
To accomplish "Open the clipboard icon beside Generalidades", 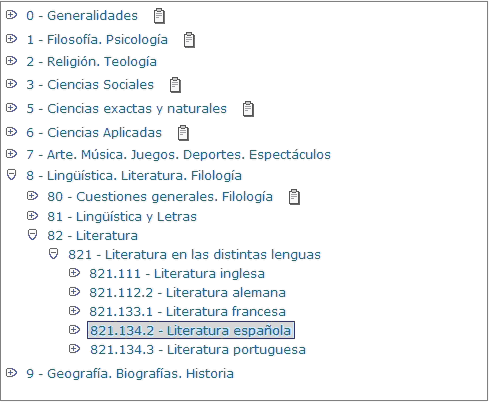I will tap(159, 16).
